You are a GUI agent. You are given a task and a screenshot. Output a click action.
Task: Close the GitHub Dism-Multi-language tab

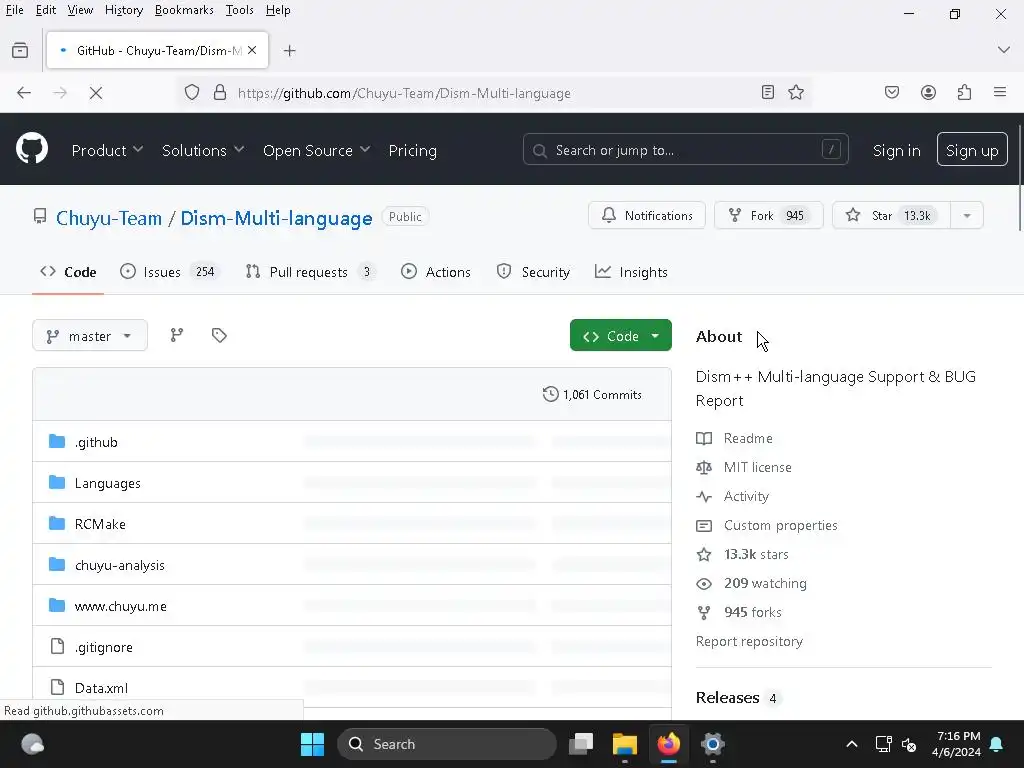click(x=252, y=50)
